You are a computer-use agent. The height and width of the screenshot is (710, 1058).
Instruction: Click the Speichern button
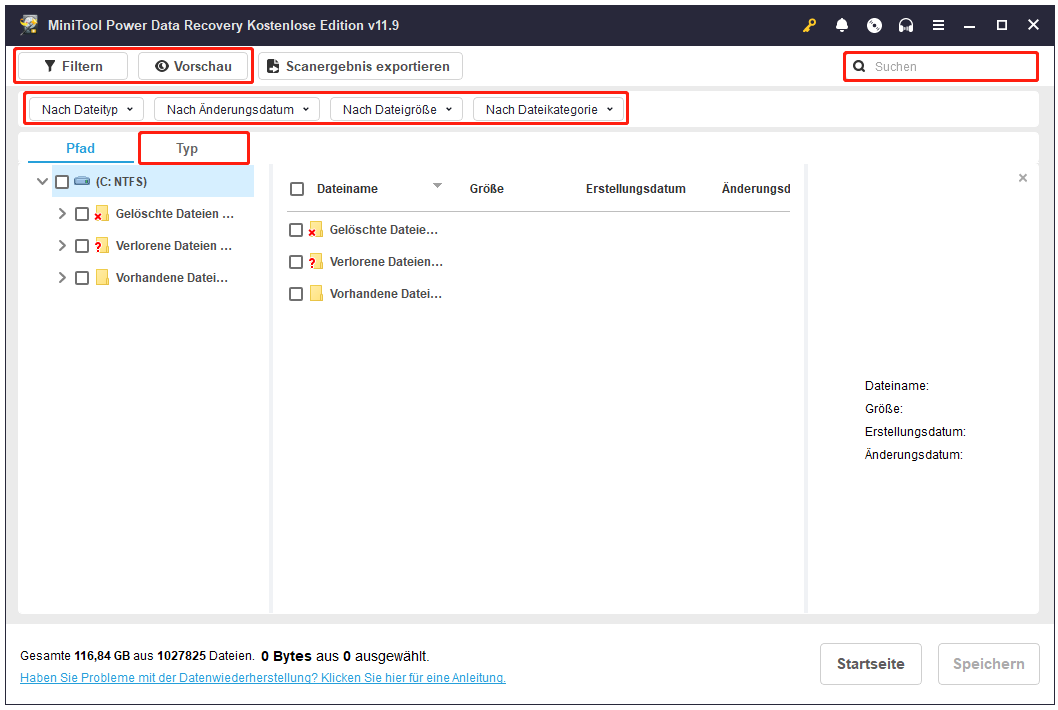point(989,664)
